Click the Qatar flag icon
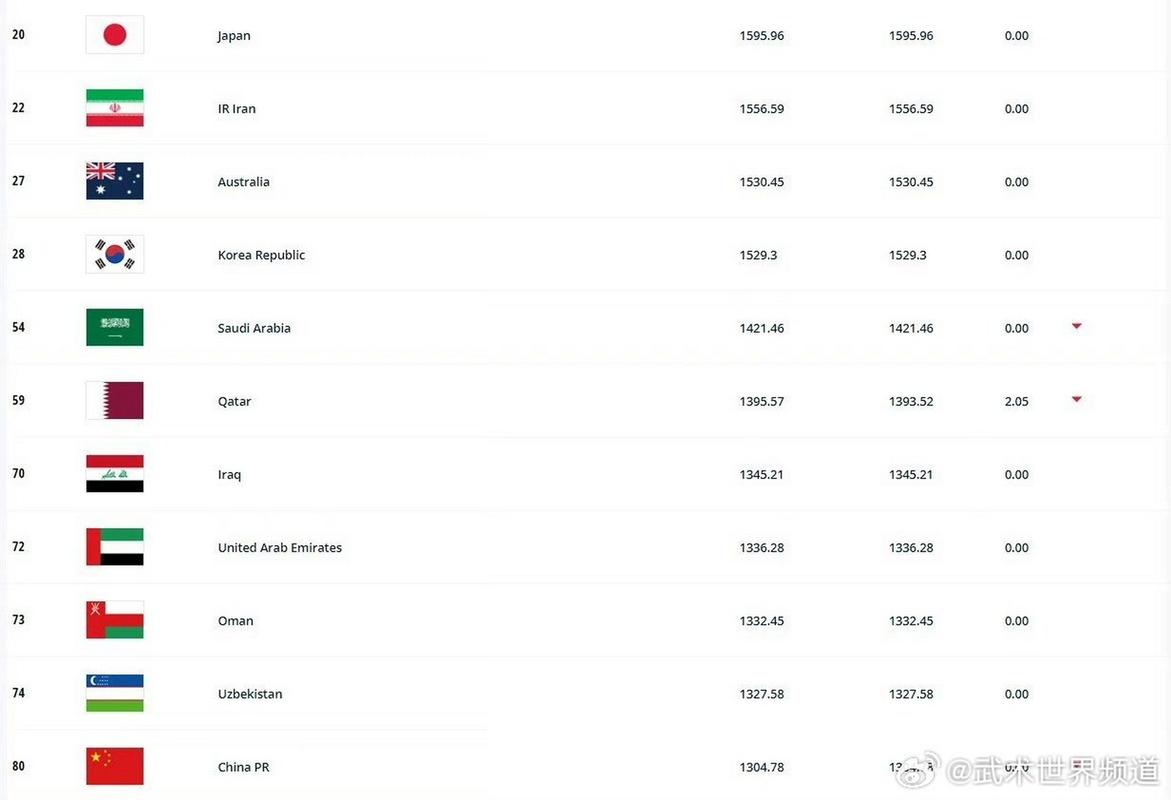The width and height of the screenshot is (1171, 800). [x=115, y=400]
